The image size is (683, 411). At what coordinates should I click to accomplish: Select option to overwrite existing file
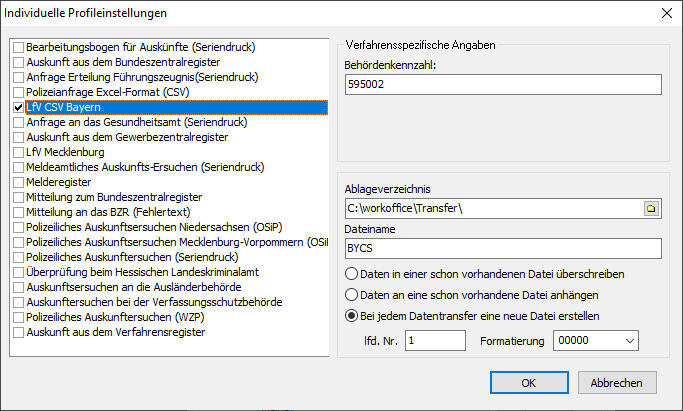click(x=352, y=273)
